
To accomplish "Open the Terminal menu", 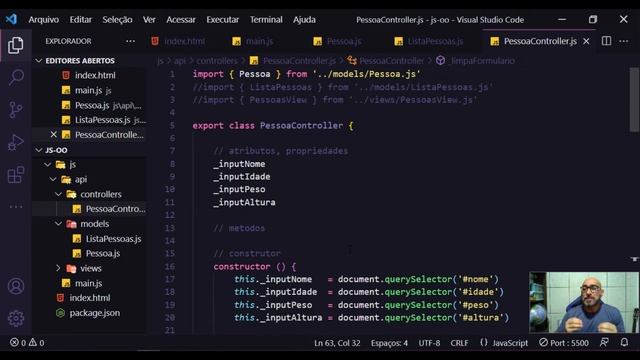I will coord(266,20).
